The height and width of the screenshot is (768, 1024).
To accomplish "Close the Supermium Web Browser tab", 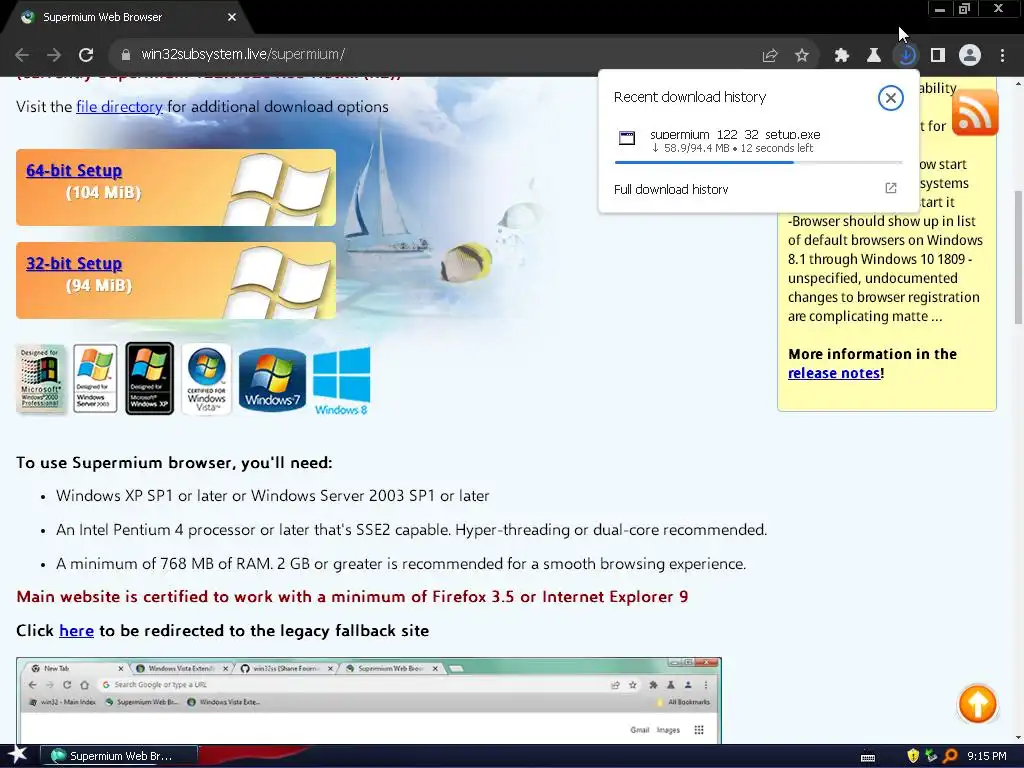I will 232,17.
